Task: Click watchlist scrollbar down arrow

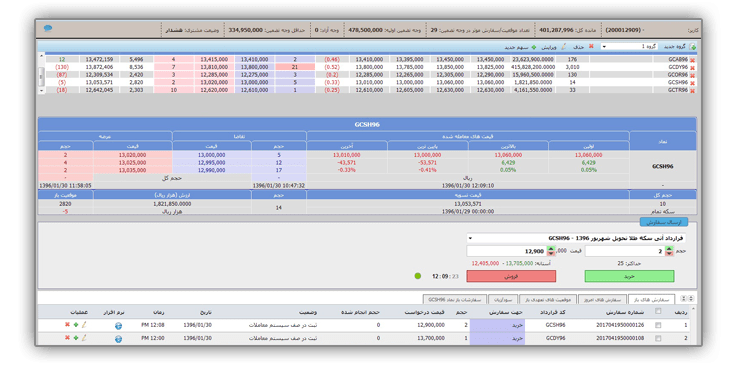Action: [41, 90]
